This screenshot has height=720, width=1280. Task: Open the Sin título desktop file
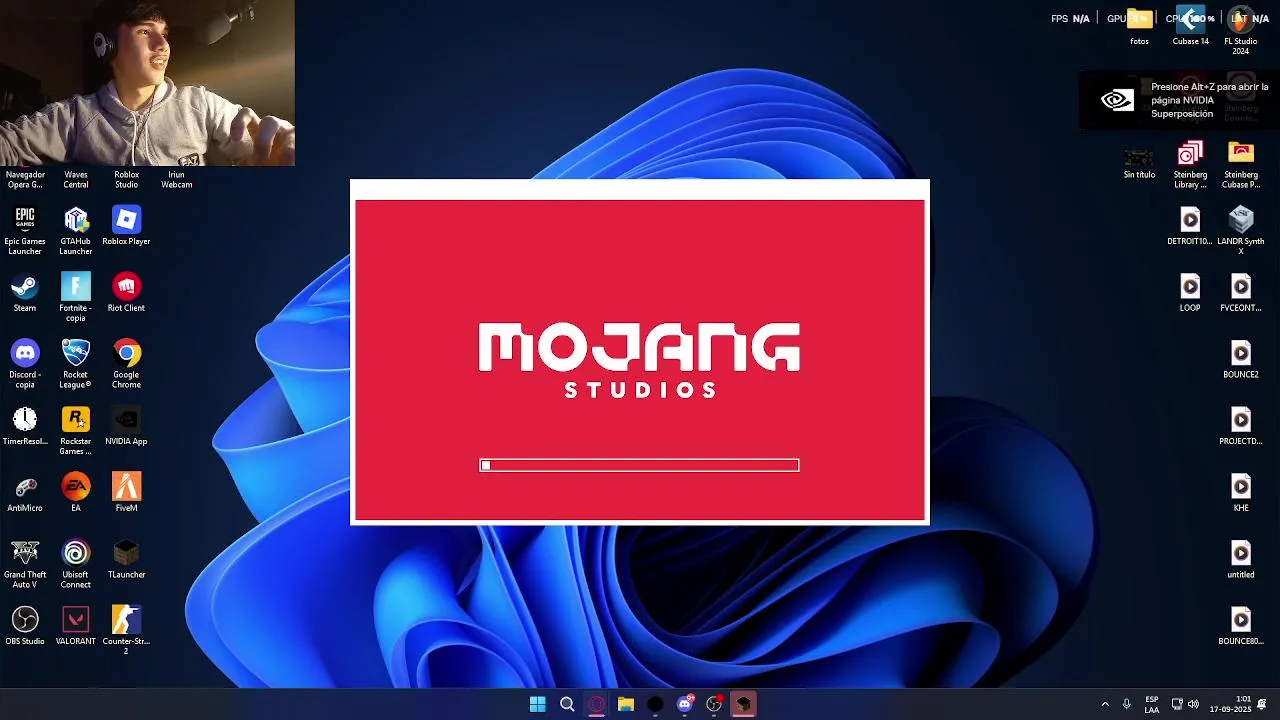click(1139, 164)
